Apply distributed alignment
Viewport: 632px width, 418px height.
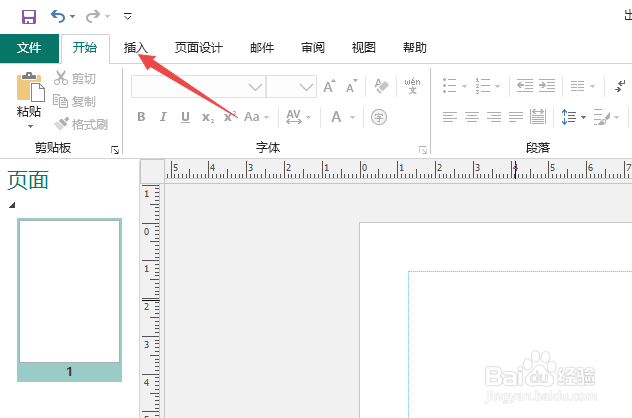click(538, 117)
